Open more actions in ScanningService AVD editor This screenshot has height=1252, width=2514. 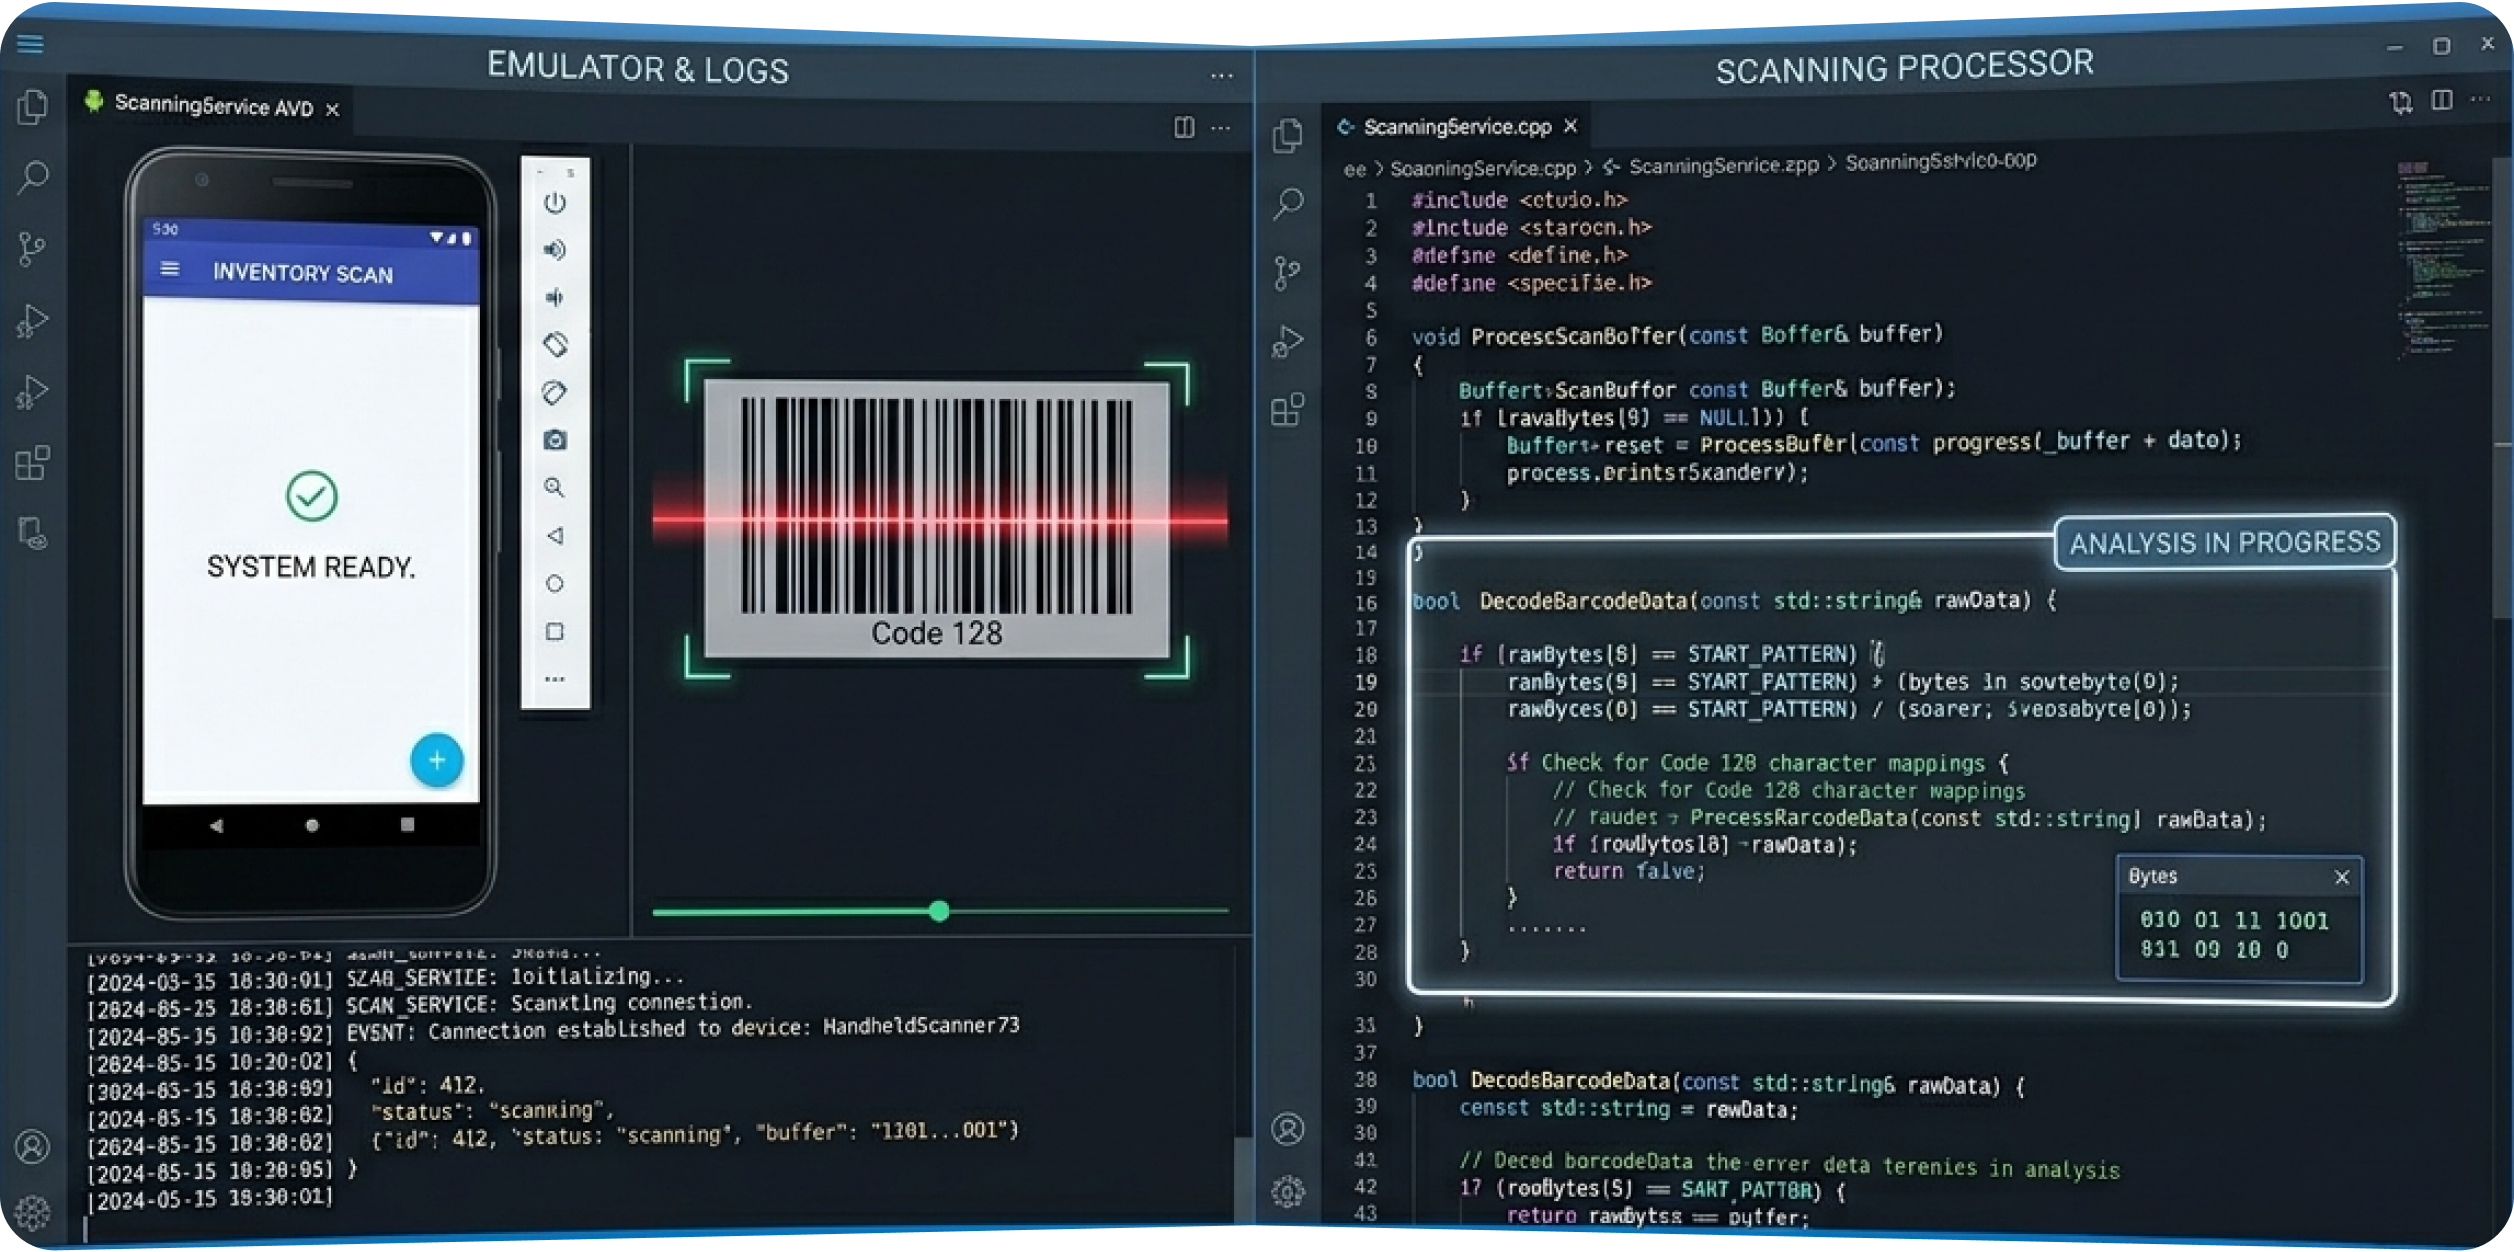coord(1221,129)
